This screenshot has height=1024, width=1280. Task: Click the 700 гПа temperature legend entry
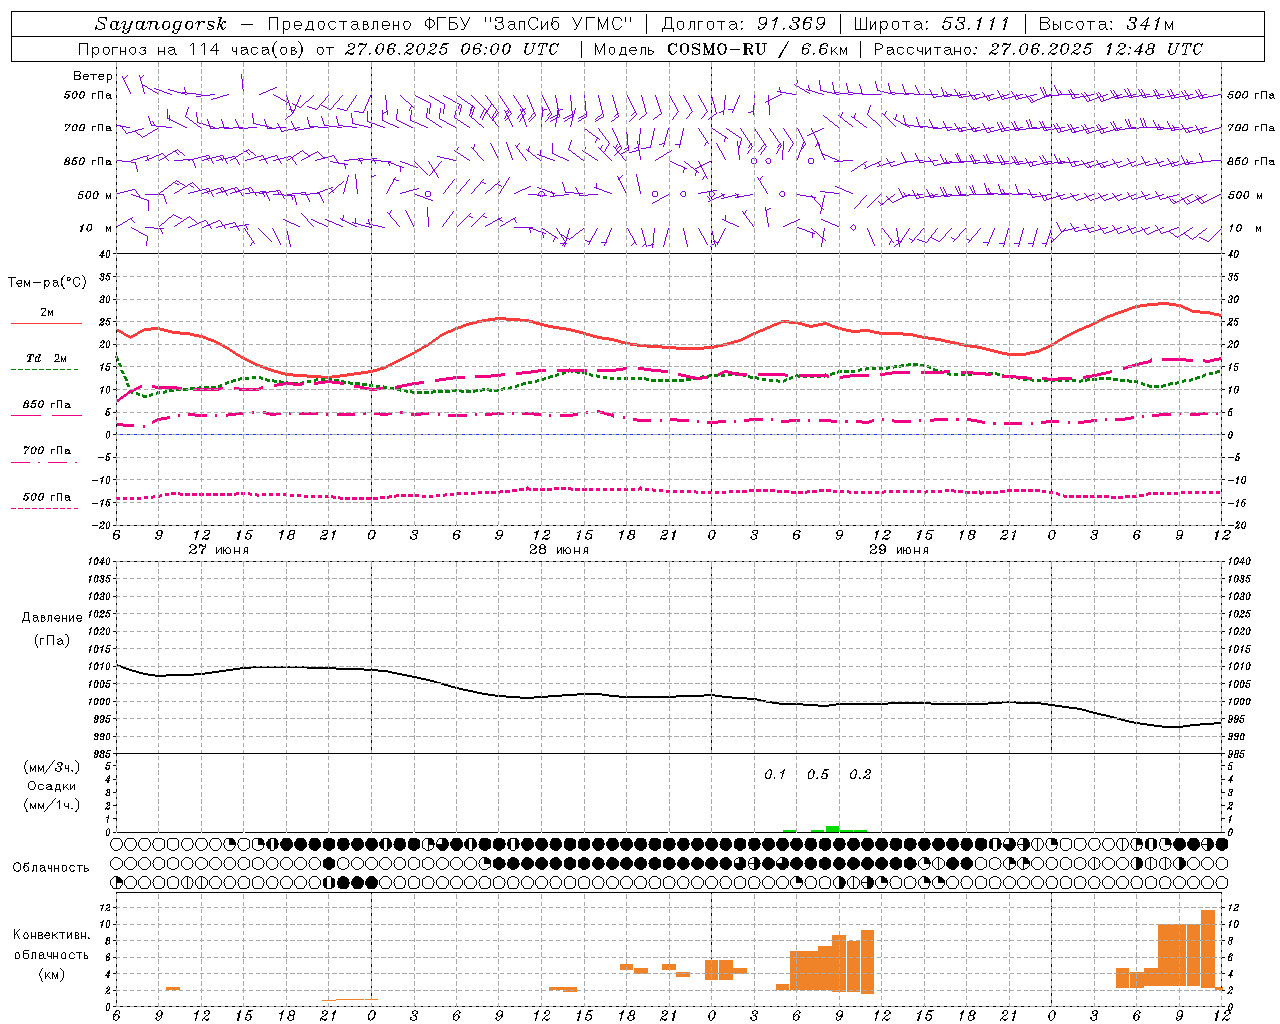coord(47,450)
